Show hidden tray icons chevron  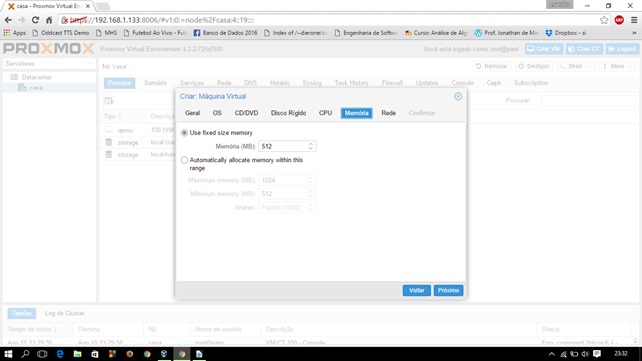click(x=552, y=354)
